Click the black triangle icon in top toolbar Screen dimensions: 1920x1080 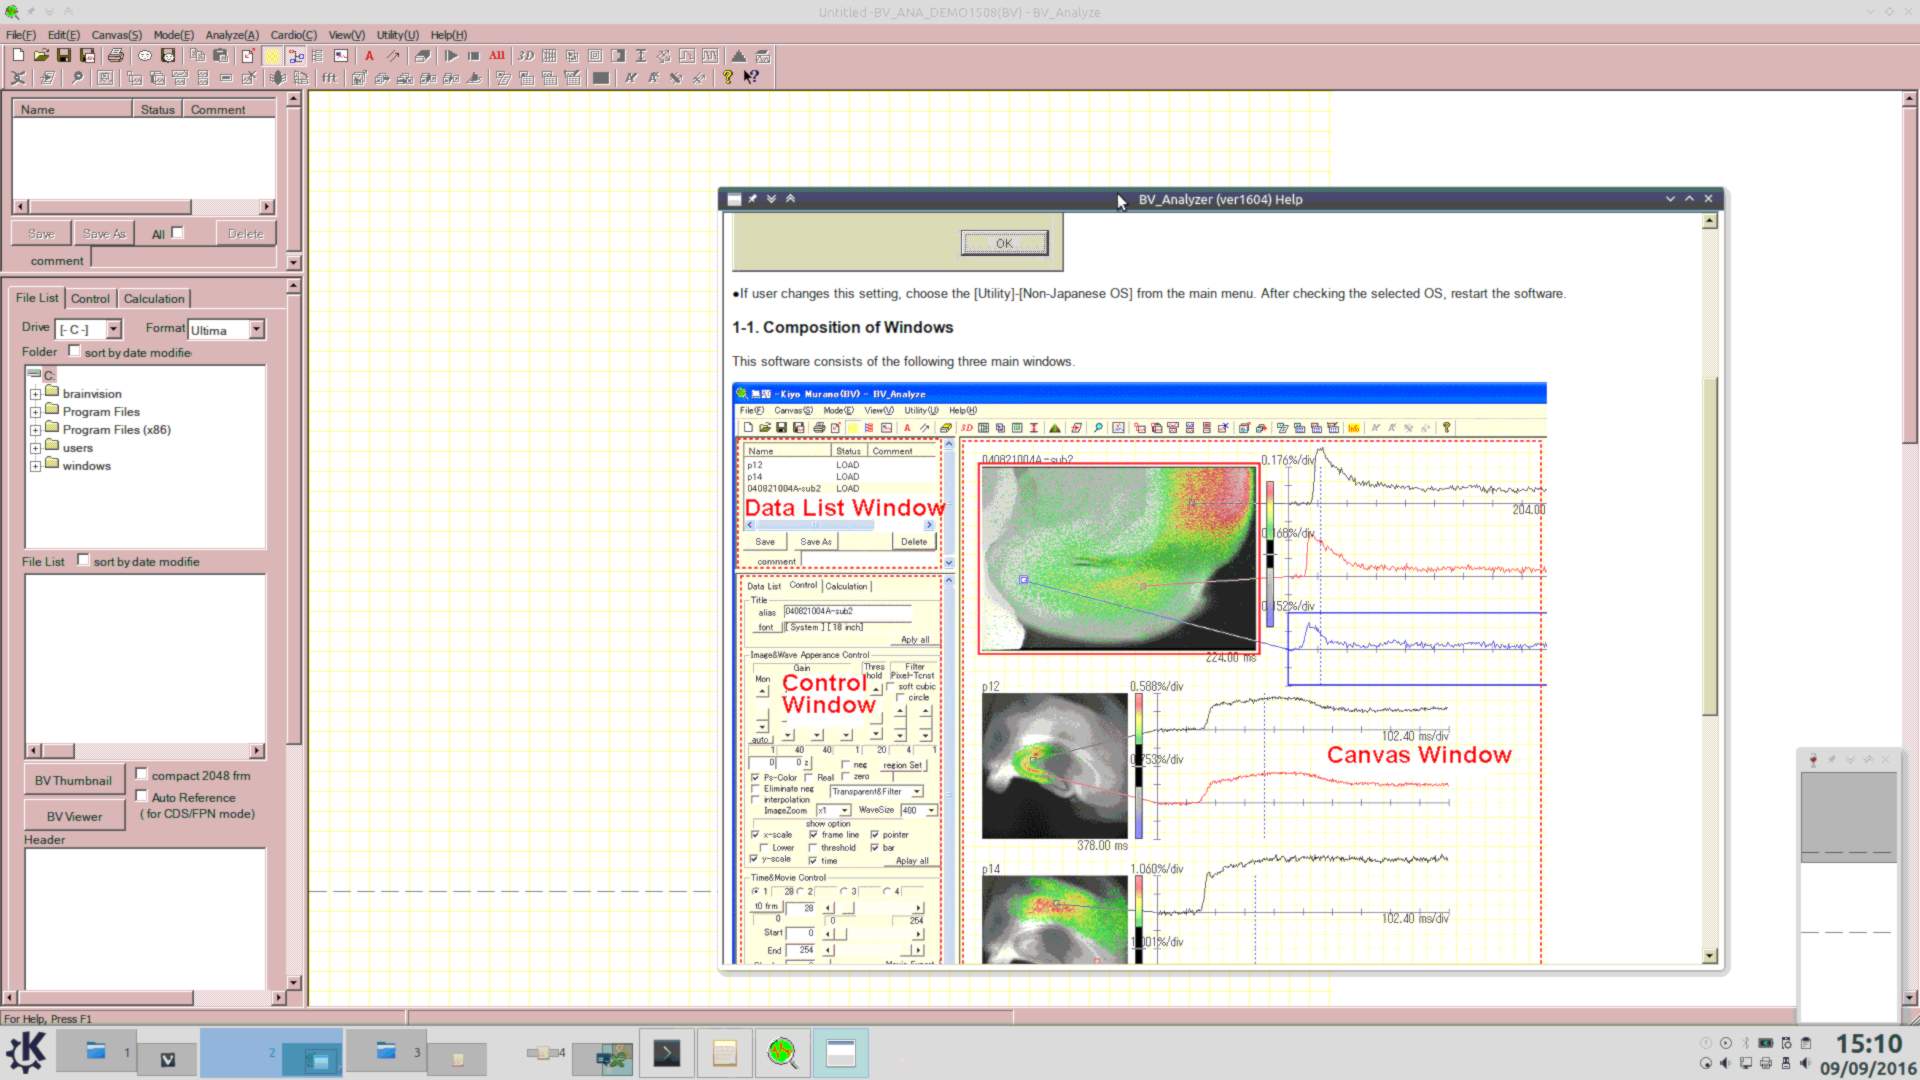(739, 56)
